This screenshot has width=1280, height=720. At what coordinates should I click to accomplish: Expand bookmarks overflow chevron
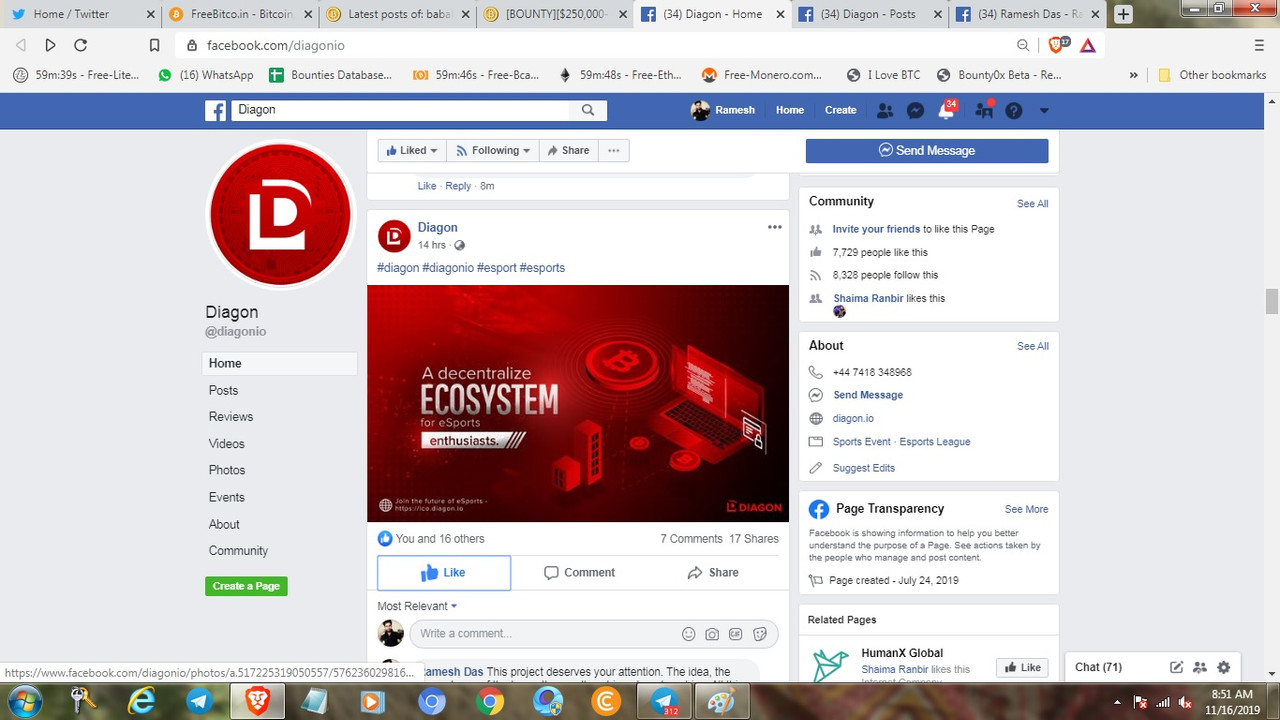click(x=1133, y=75)
